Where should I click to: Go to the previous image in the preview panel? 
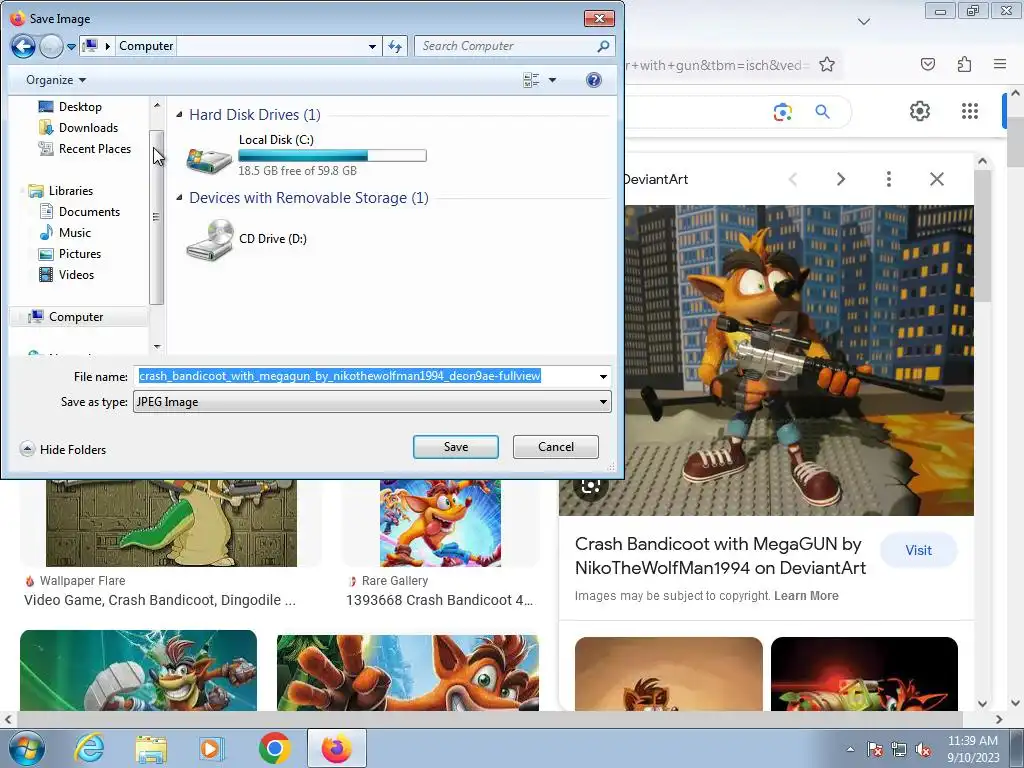click(793, 179)
